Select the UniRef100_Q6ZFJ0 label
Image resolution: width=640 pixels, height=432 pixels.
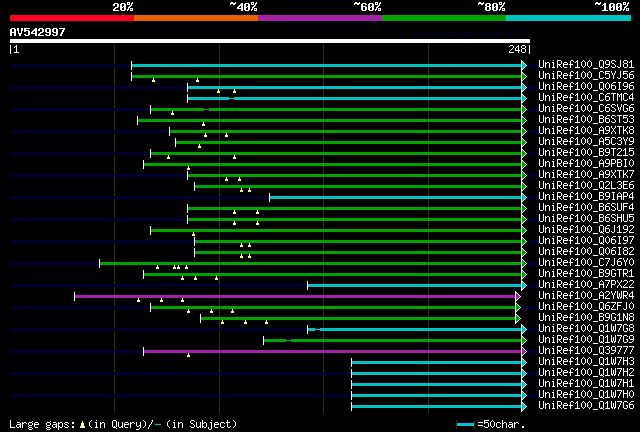pos(586,307)
